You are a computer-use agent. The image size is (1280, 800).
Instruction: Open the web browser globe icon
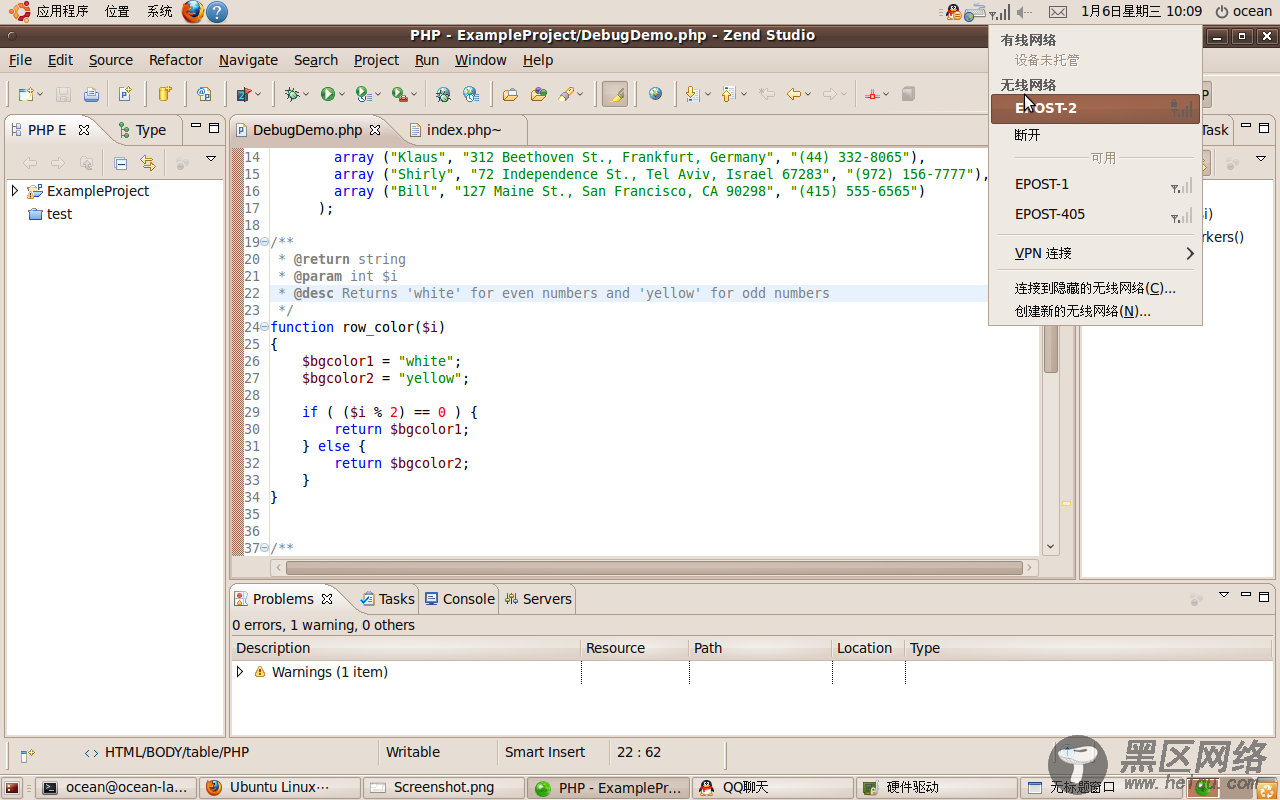656,94
